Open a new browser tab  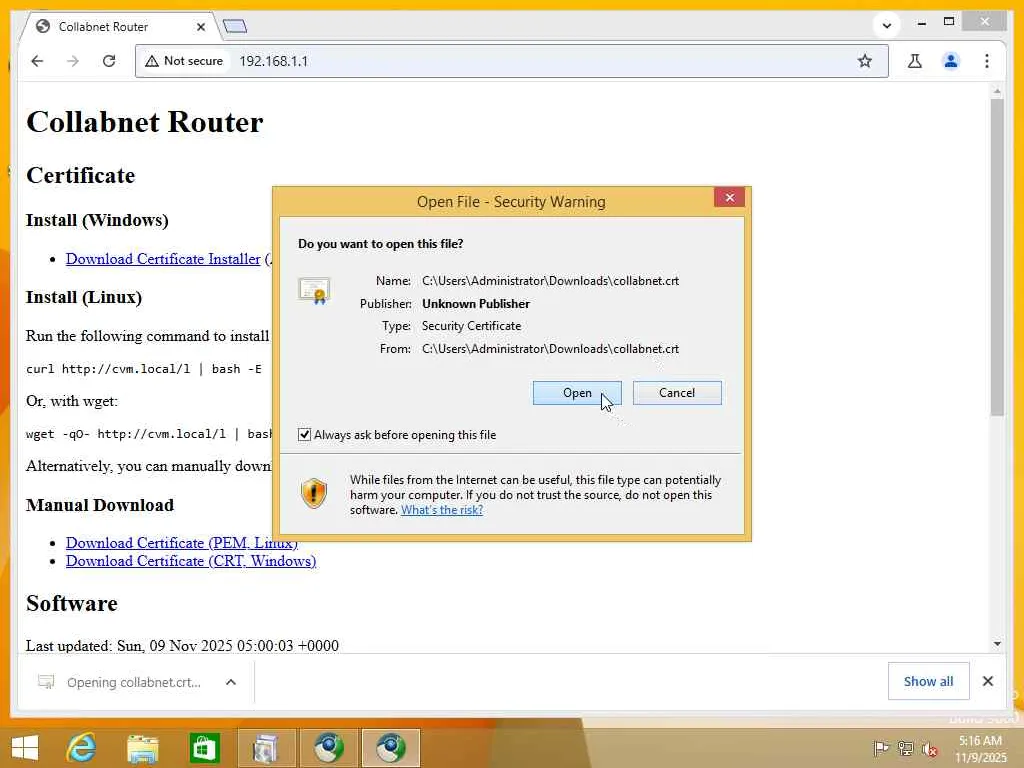click(235, 26)
